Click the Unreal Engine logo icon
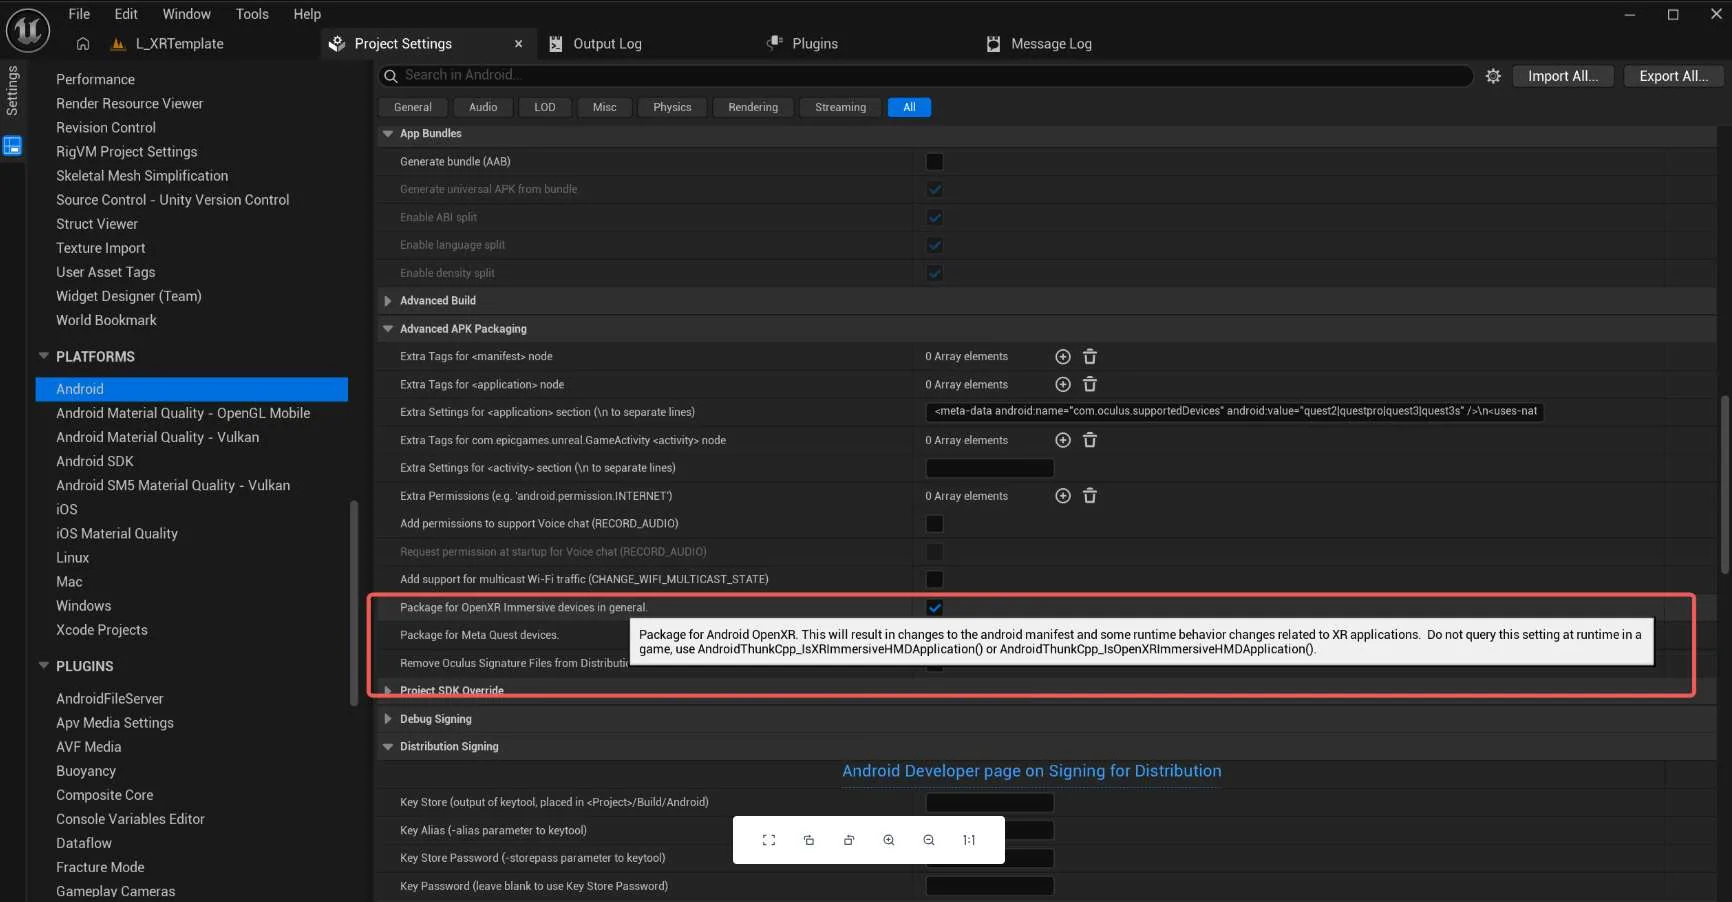Screen dimensions: 1732x902 point(28,30)
